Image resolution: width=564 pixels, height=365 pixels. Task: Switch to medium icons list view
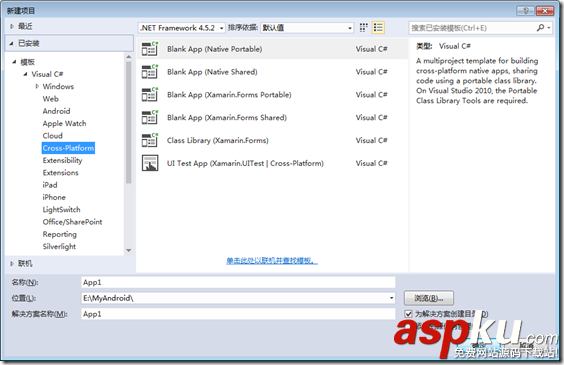point(378,28)
